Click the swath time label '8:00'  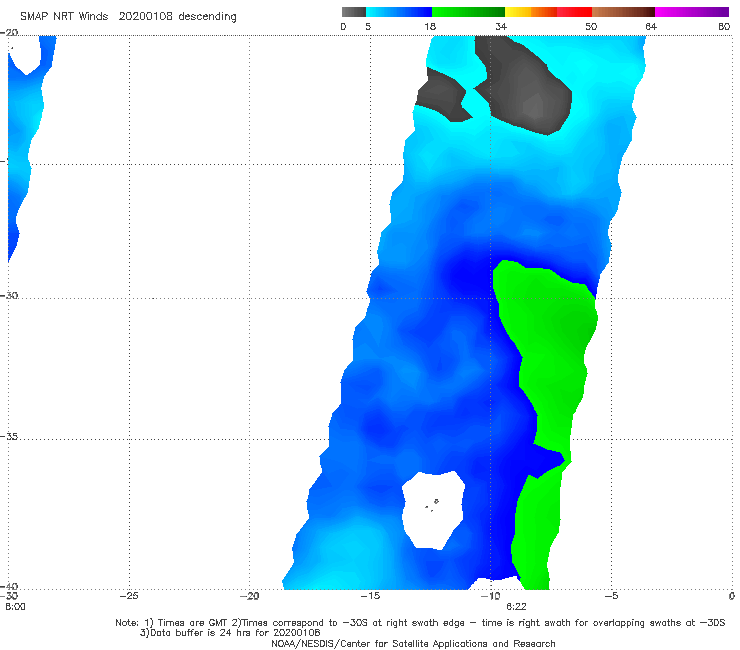click(15, 607)
